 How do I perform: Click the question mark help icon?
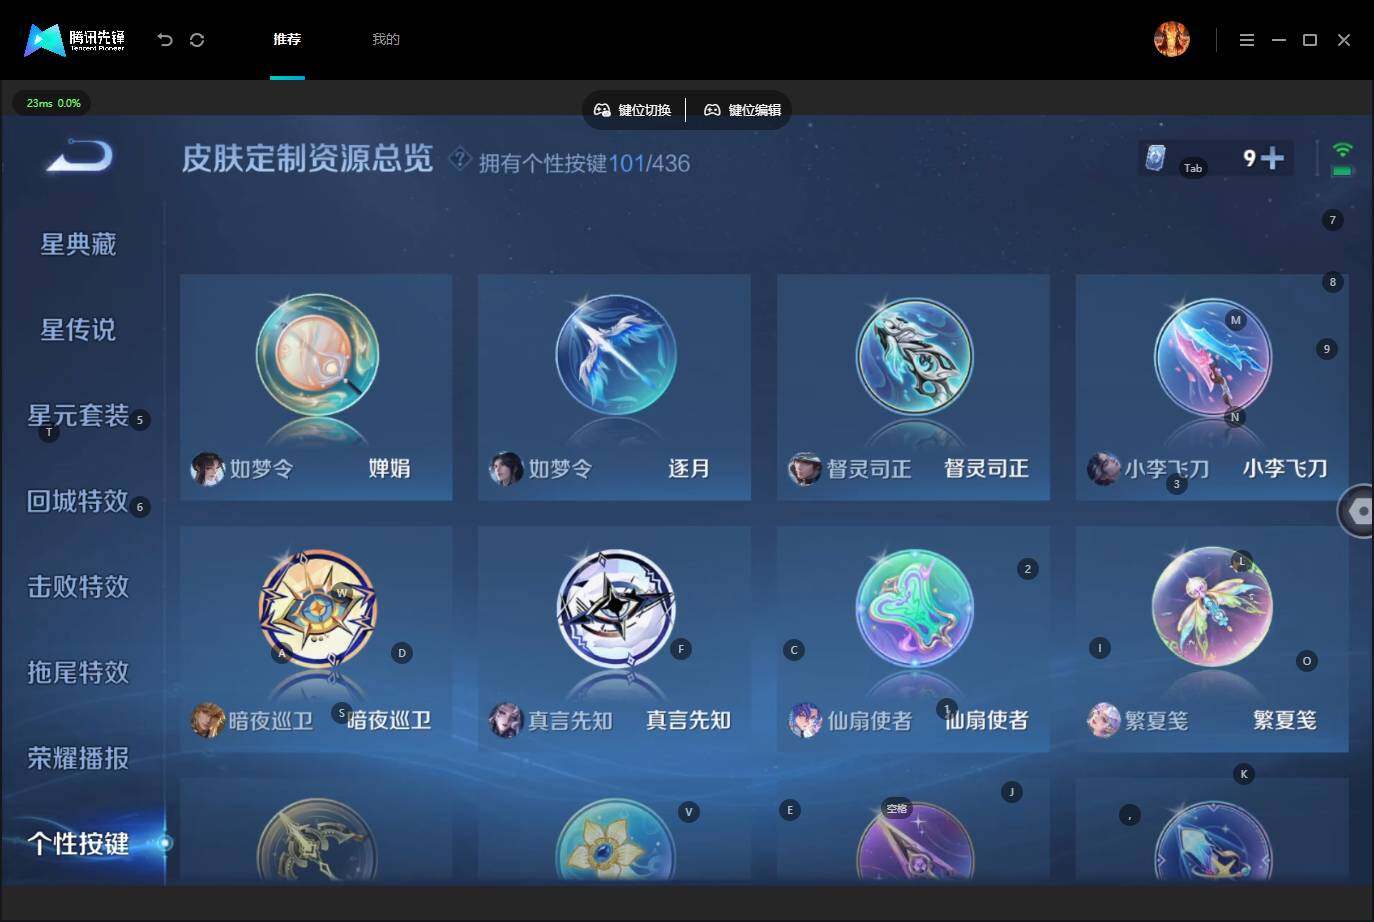pyautogui.click(x=459, y=159)
